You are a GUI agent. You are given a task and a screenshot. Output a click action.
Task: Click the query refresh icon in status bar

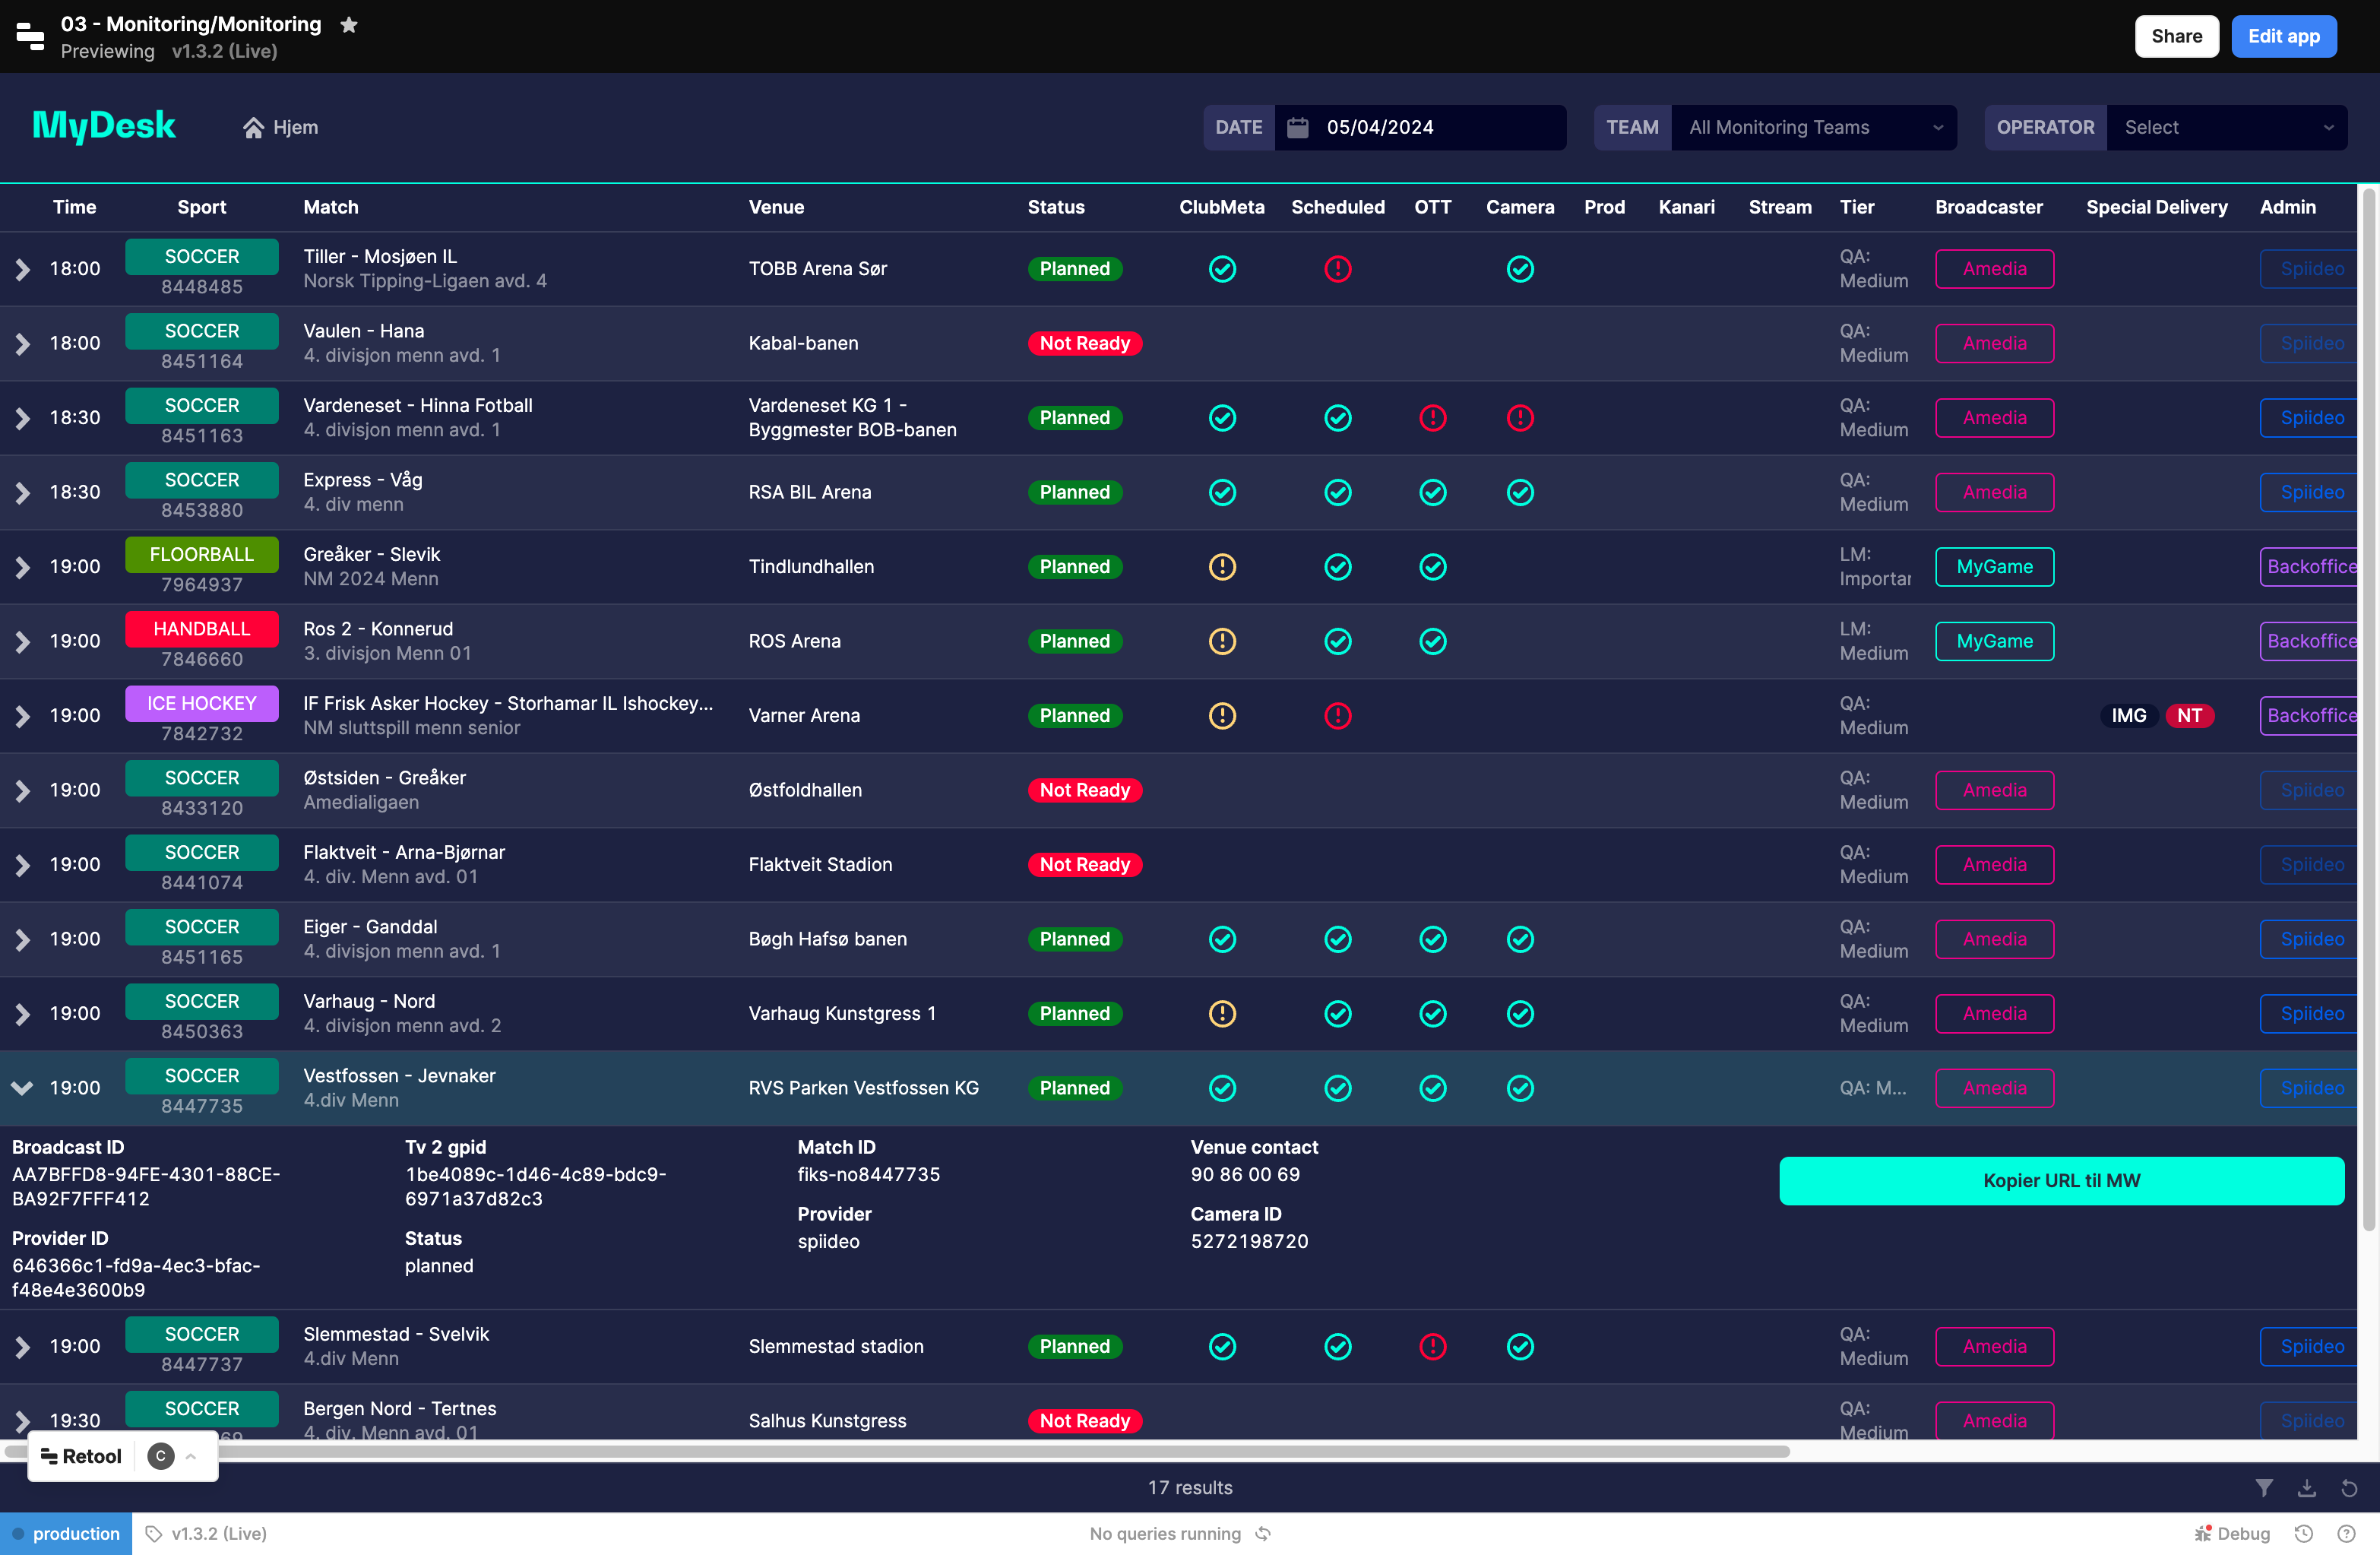tap(1263, 1534)
